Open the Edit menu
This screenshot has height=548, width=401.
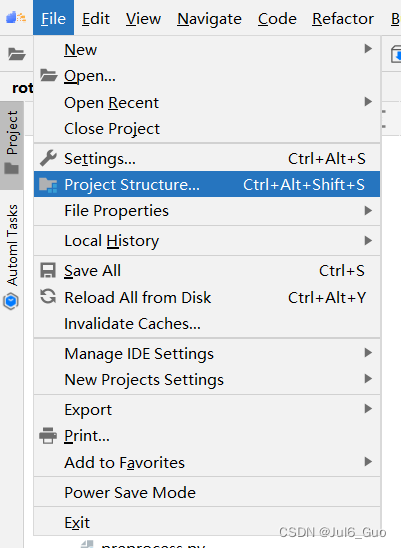point(96,19)
